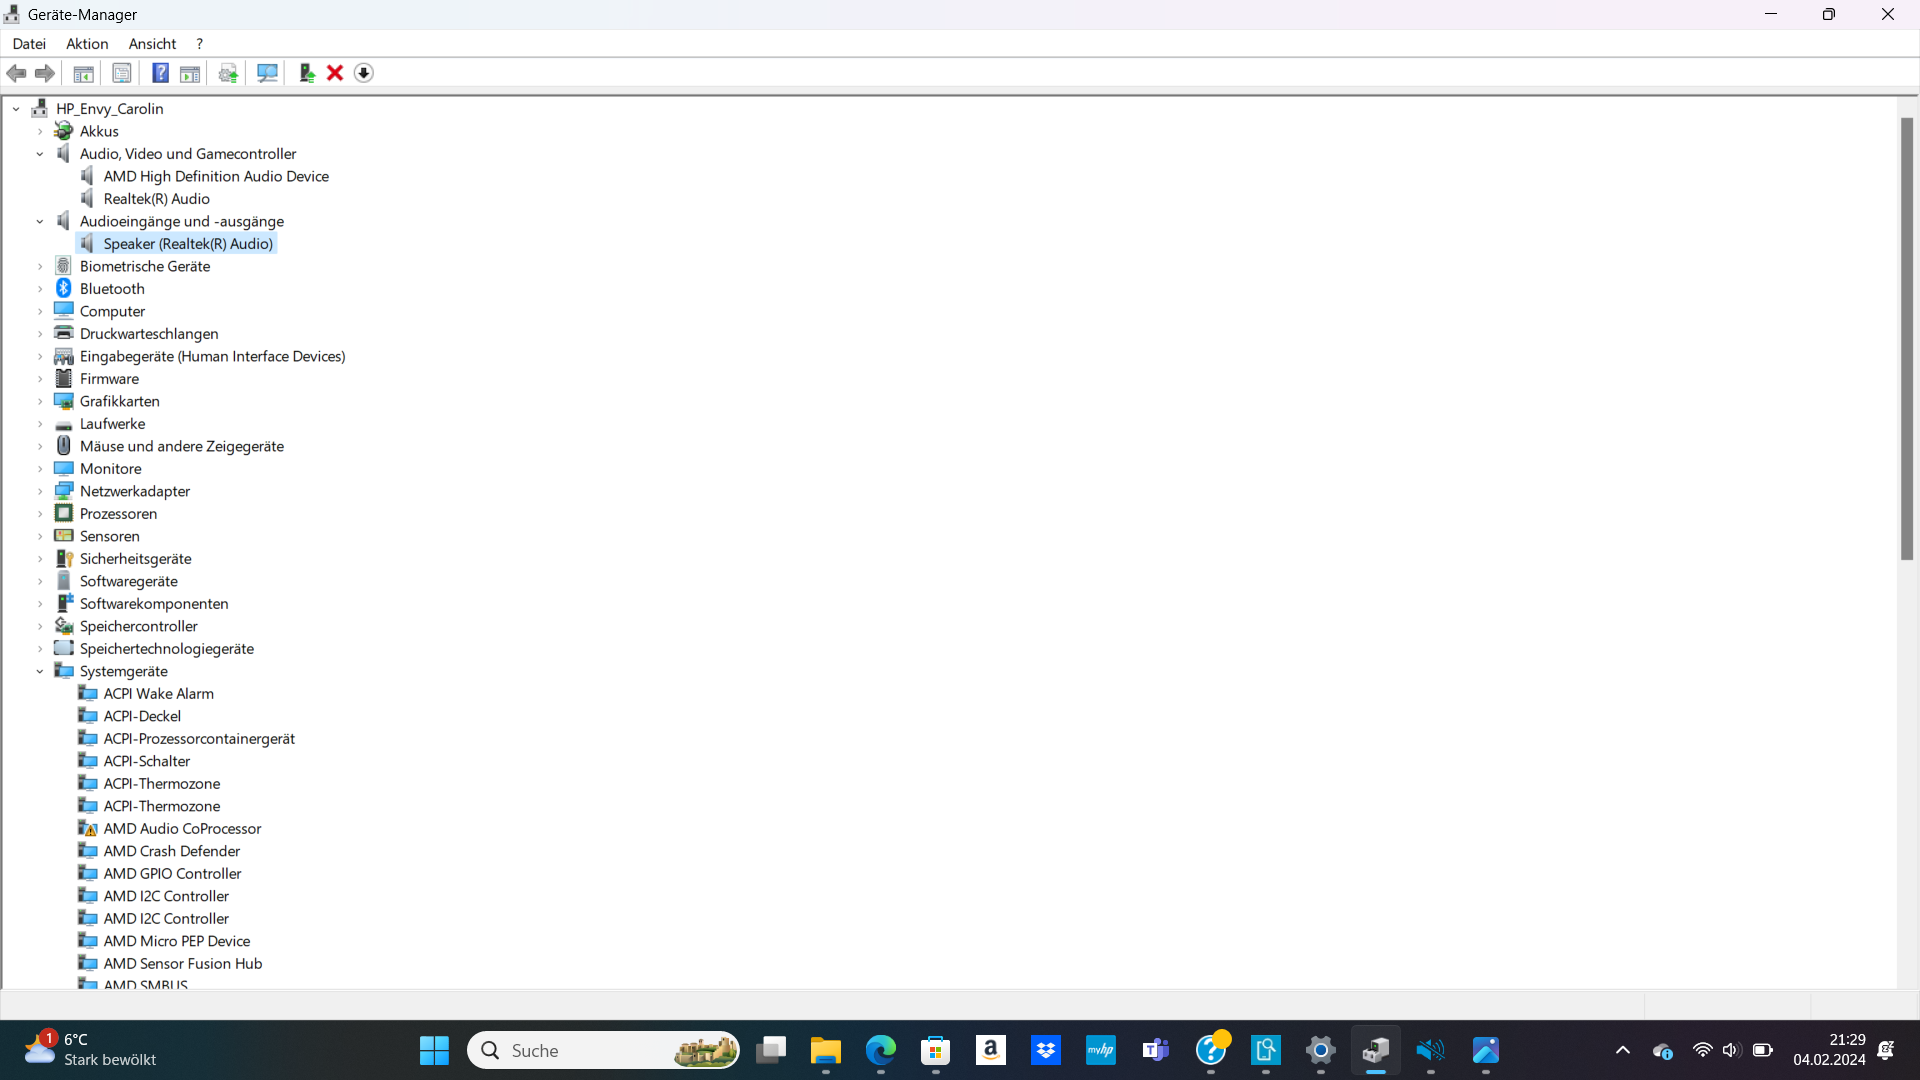Expand the Grafikkarten category
The image size is (1920, 1080).
(x=40, y=401)
